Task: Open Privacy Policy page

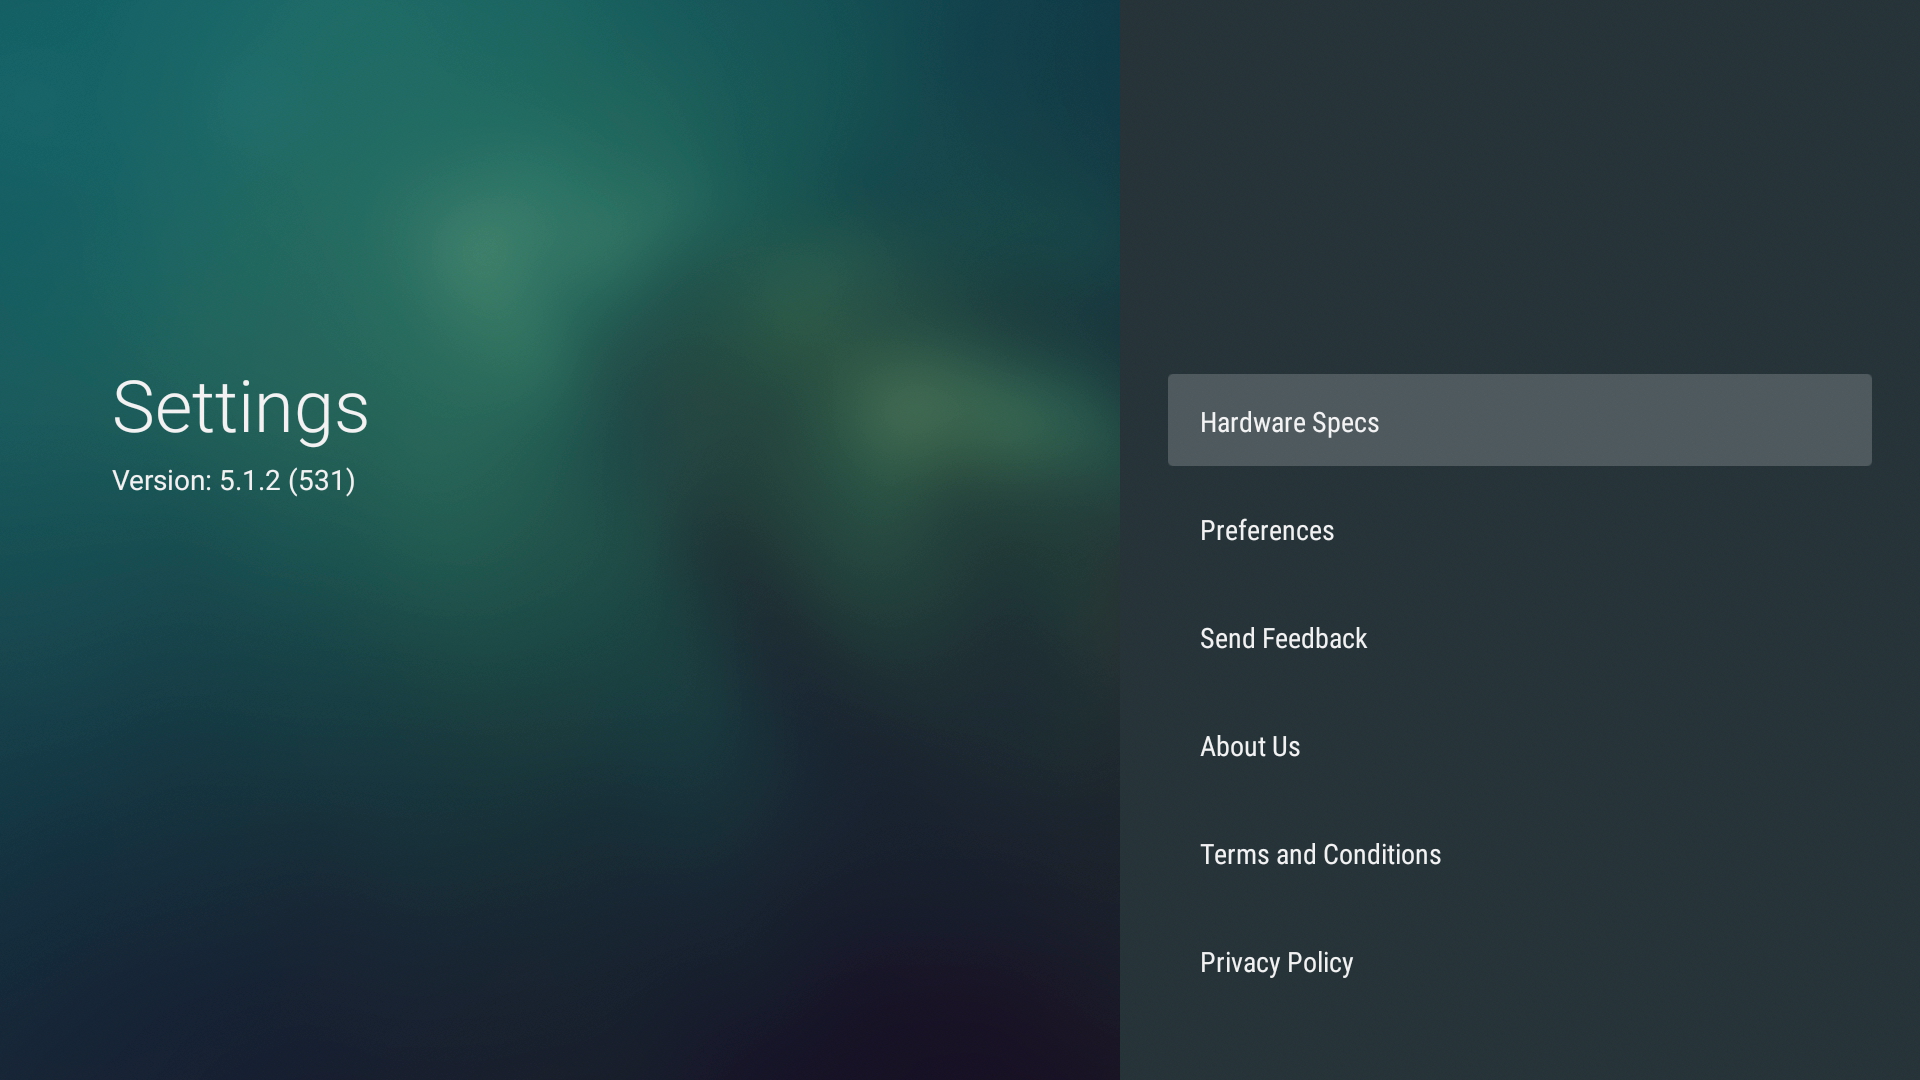Action: tap(1275, 961)
